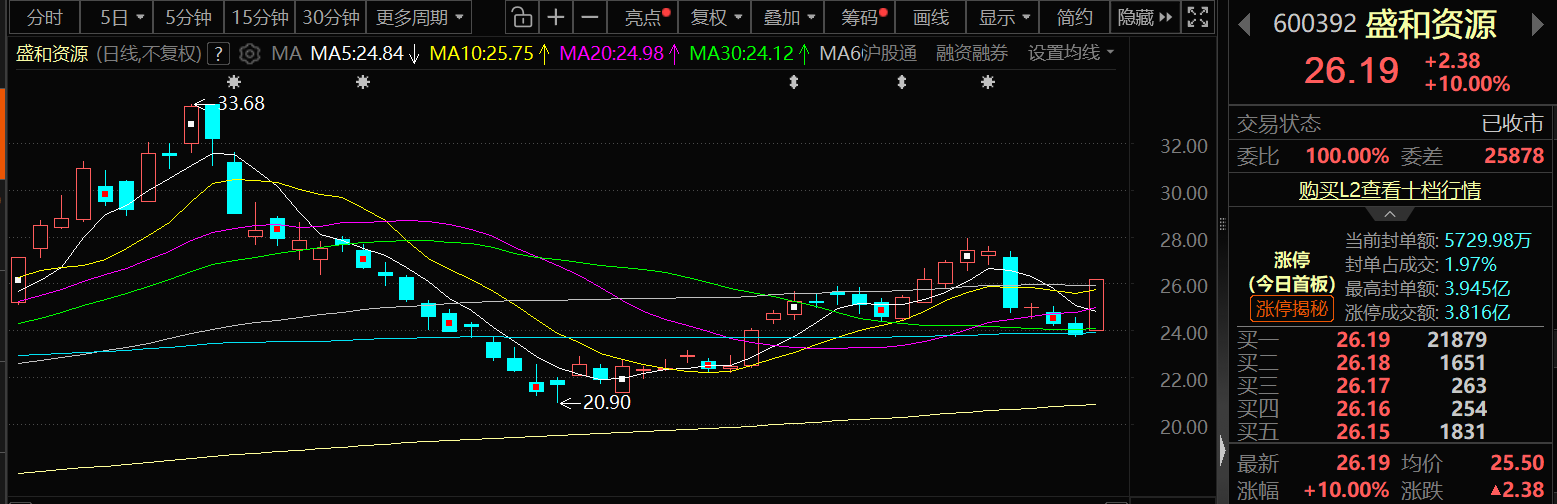This screenshot has height=504, width=1557.
Task: Zoom out the chart with the minus icon
Action: coord(591,17)
